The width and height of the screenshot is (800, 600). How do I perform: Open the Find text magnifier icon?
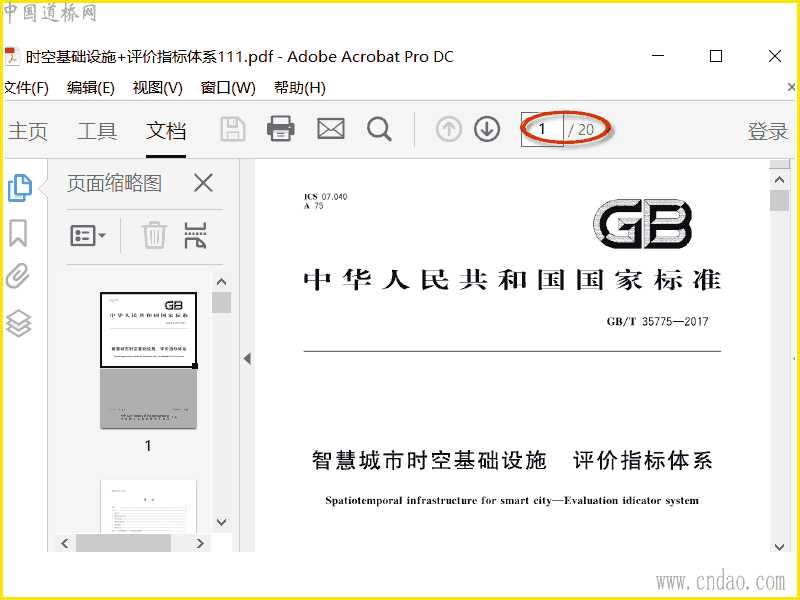[x=379, y=129]
